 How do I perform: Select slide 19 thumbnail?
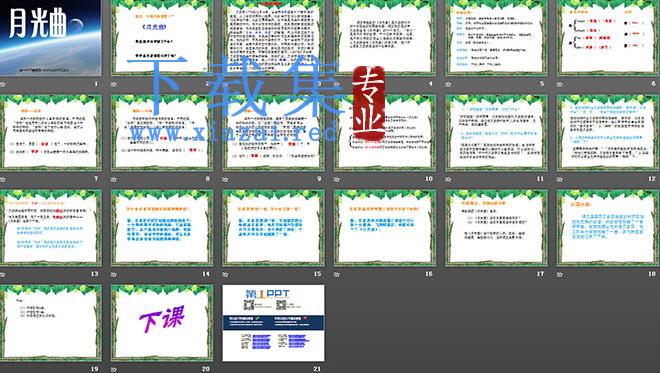tap(51, 322)
